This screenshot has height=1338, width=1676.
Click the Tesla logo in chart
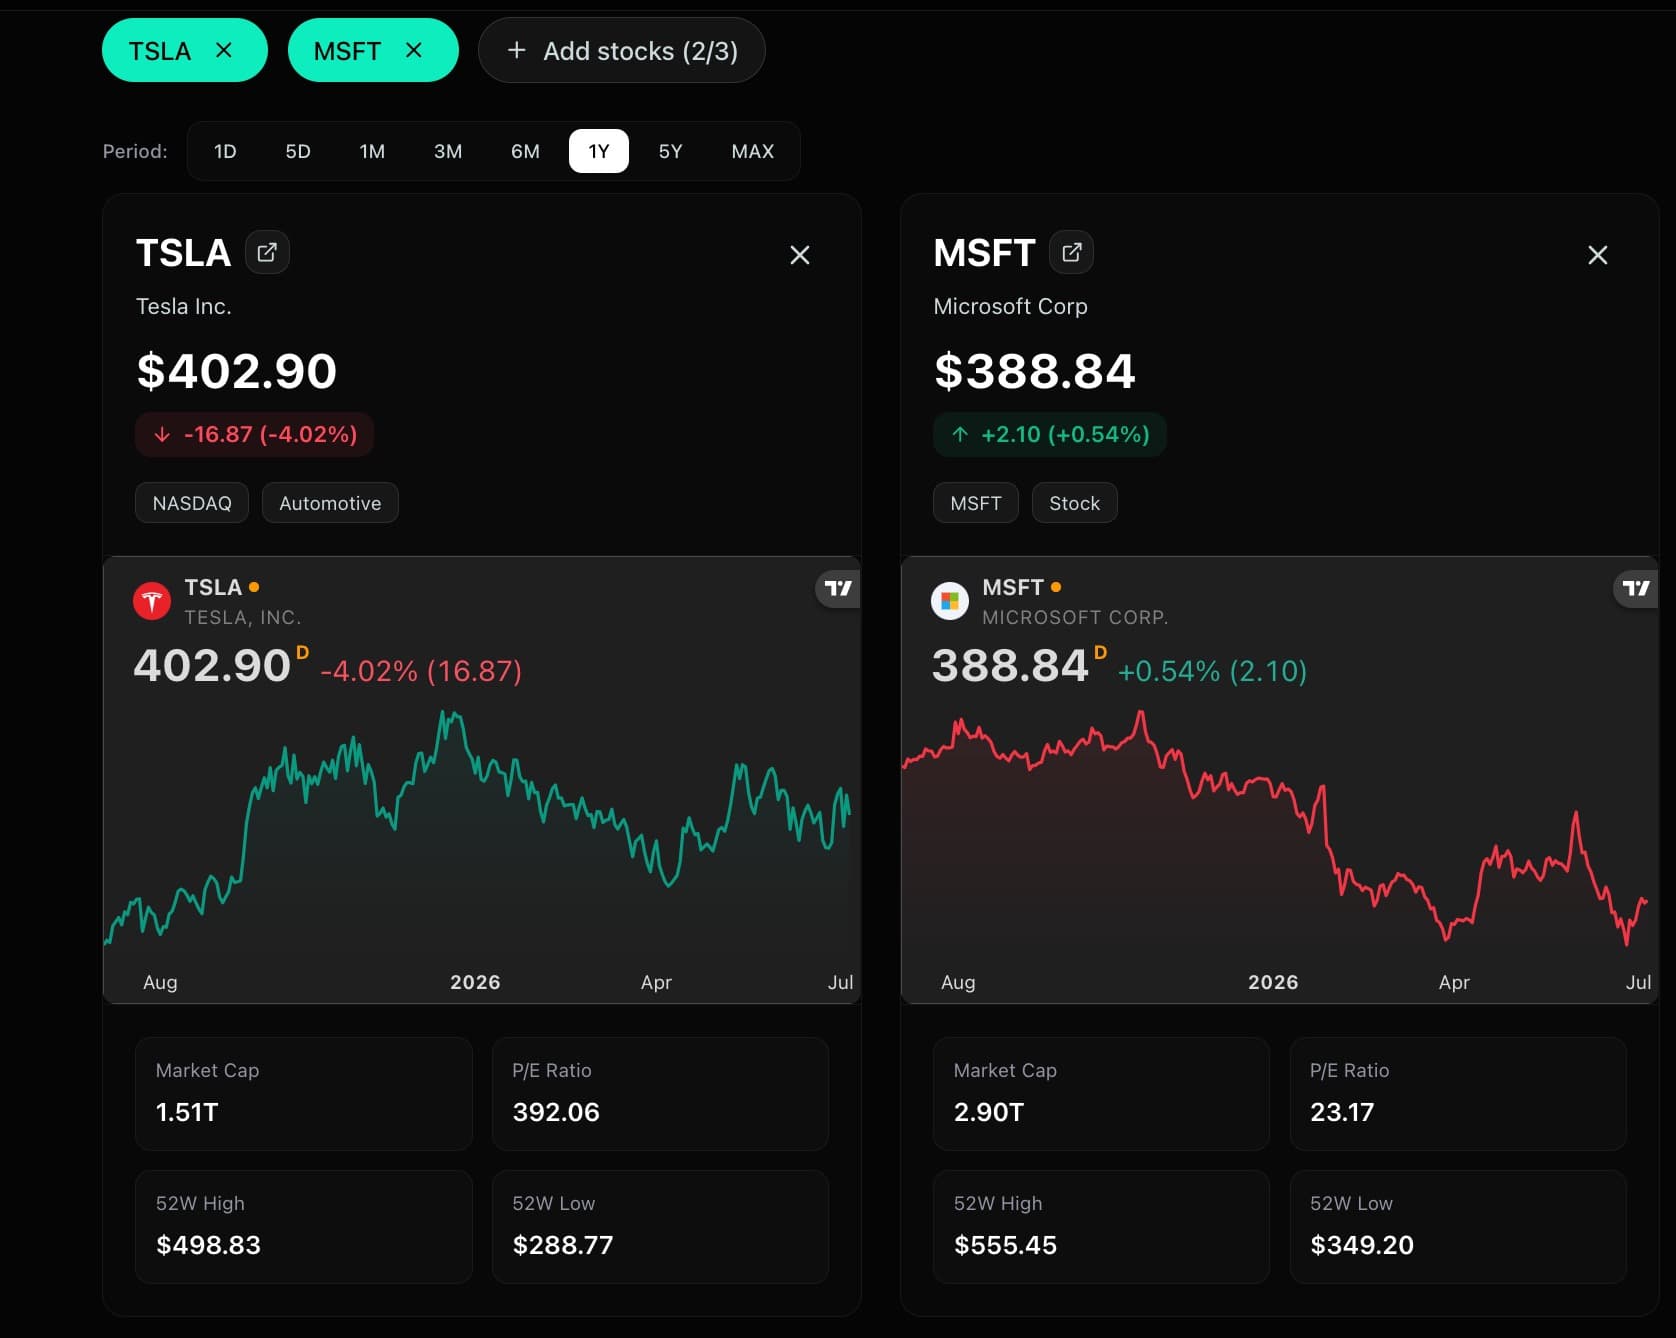click(152, 601)
